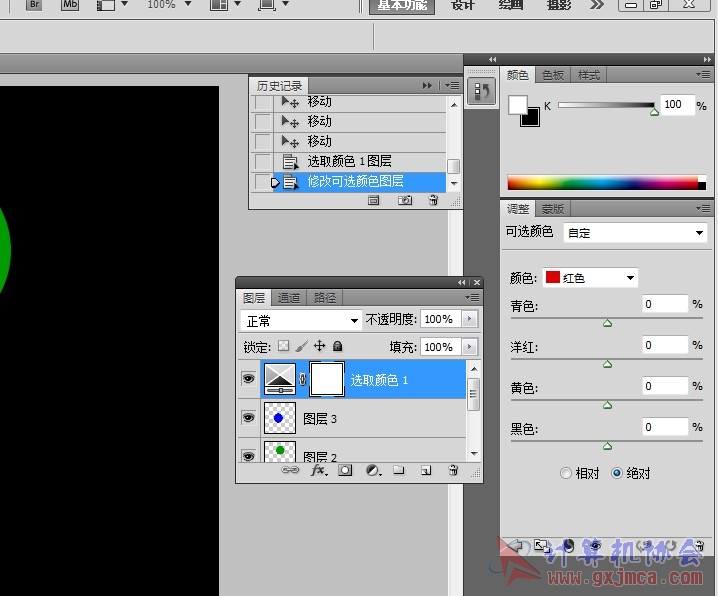Screen dimensions: 718x596
Task: Toggle lock transparent pixels
Action: (x=283, y=346)
